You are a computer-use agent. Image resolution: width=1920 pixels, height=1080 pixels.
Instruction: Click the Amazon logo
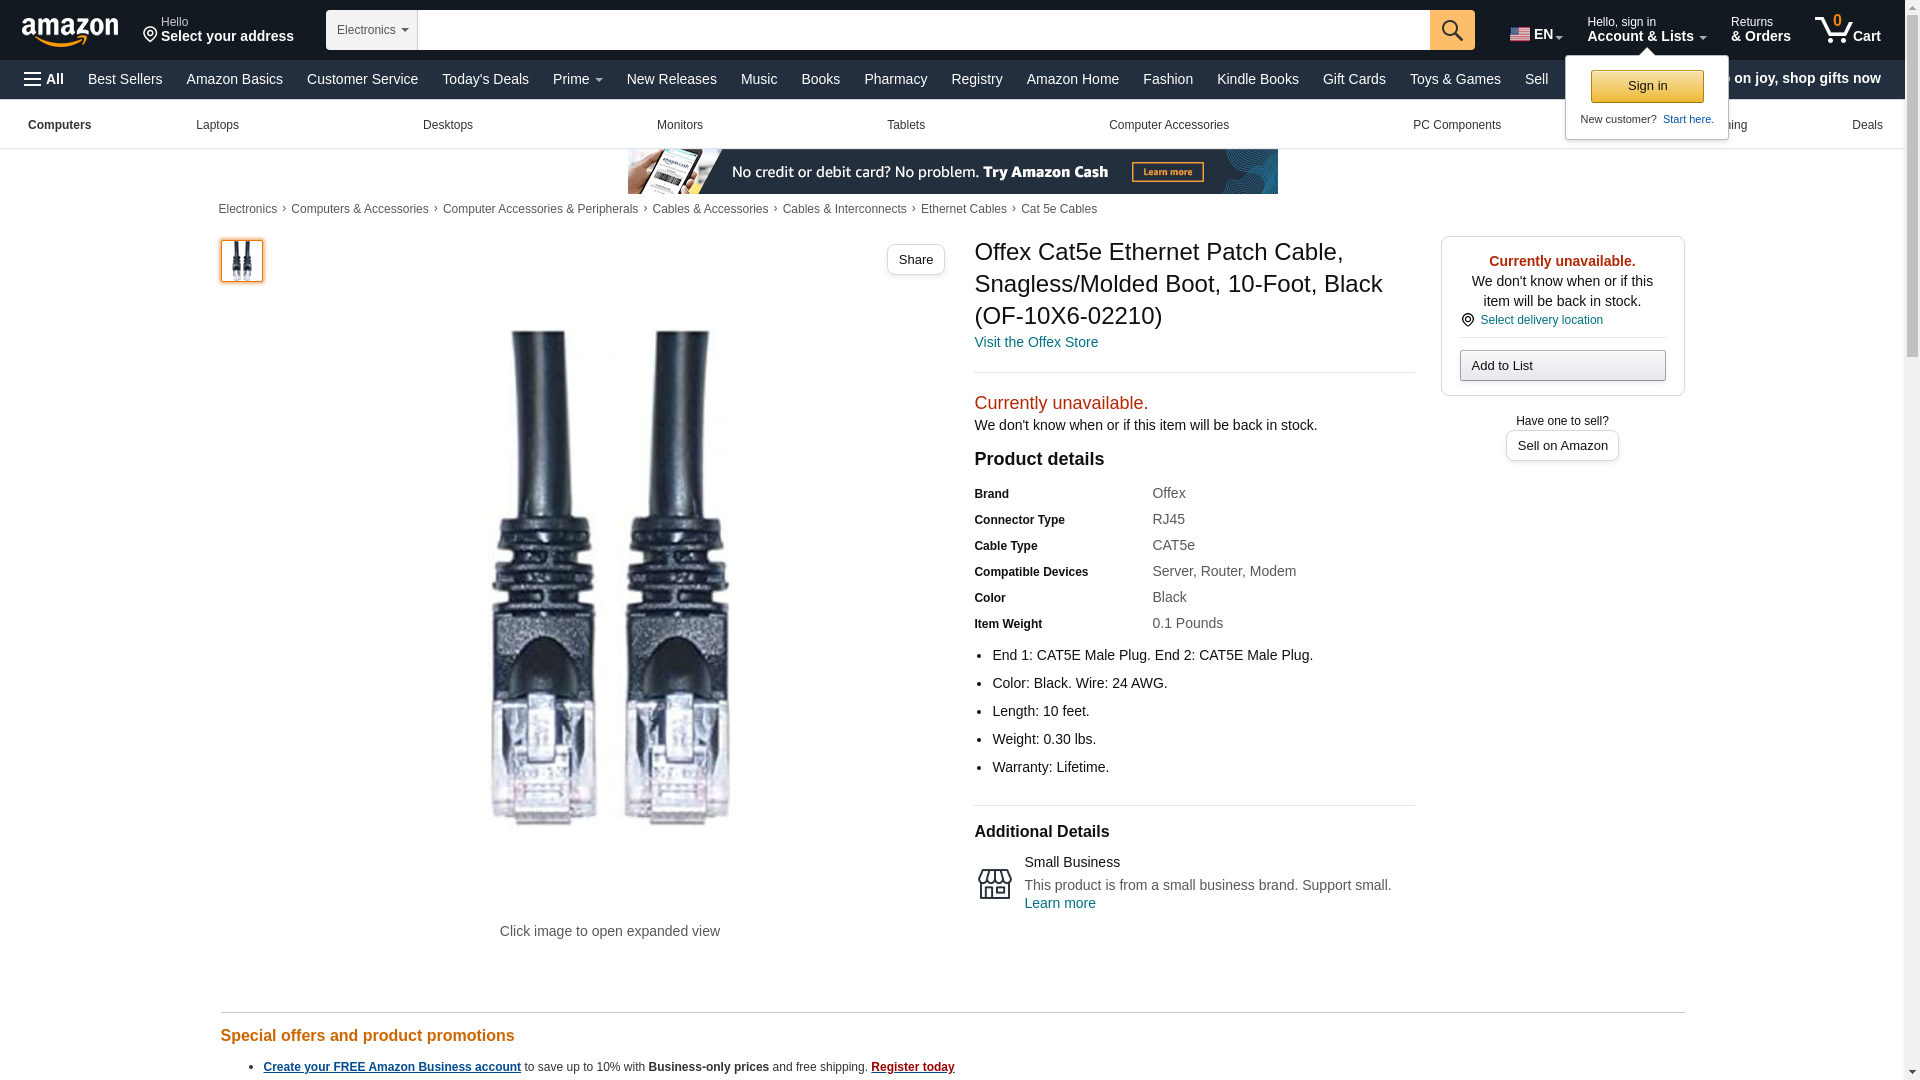(70, 31)
